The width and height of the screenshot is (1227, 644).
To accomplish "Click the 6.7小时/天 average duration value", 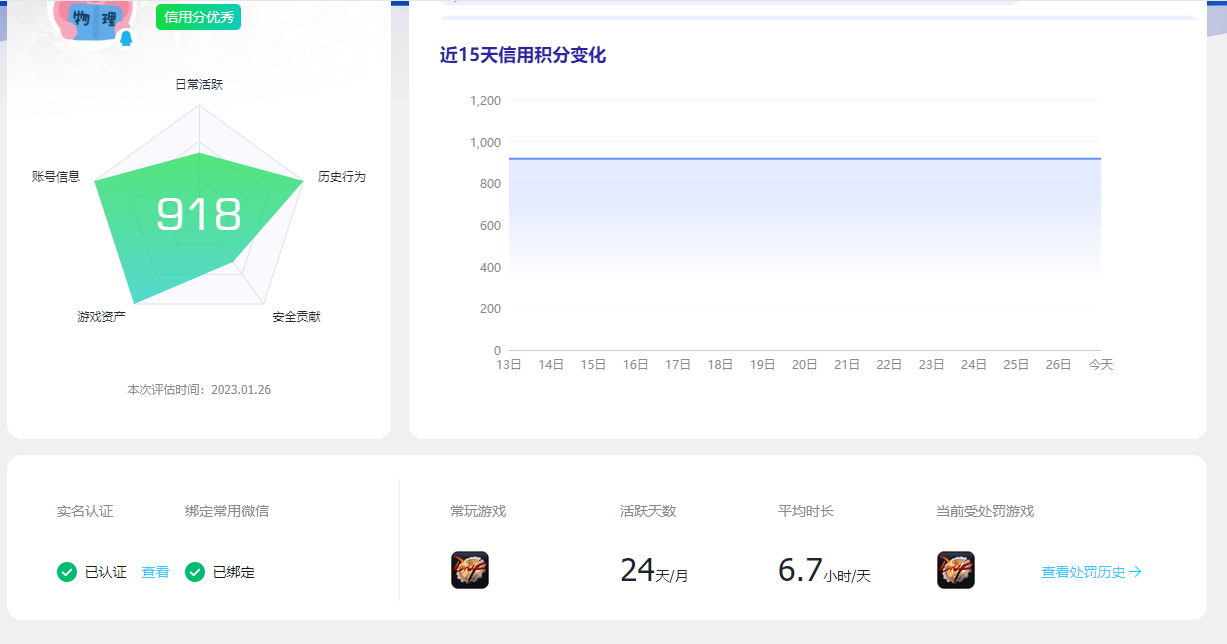I will (824, 571).
